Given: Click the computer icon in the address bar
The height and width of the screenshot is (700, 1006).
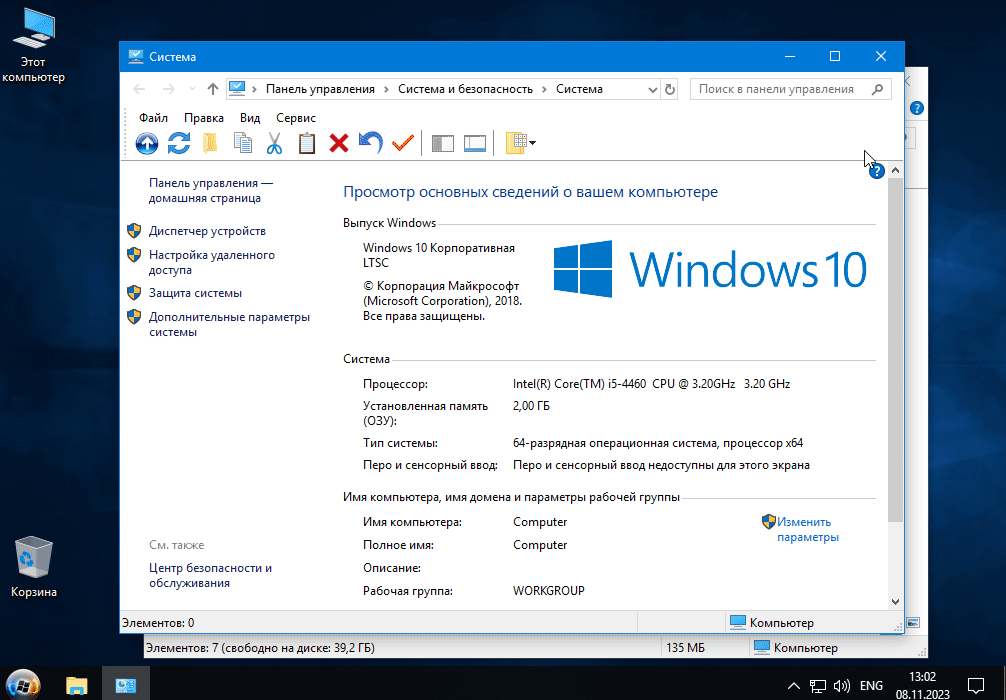Looking at the screenshot, I should [237, 89].
